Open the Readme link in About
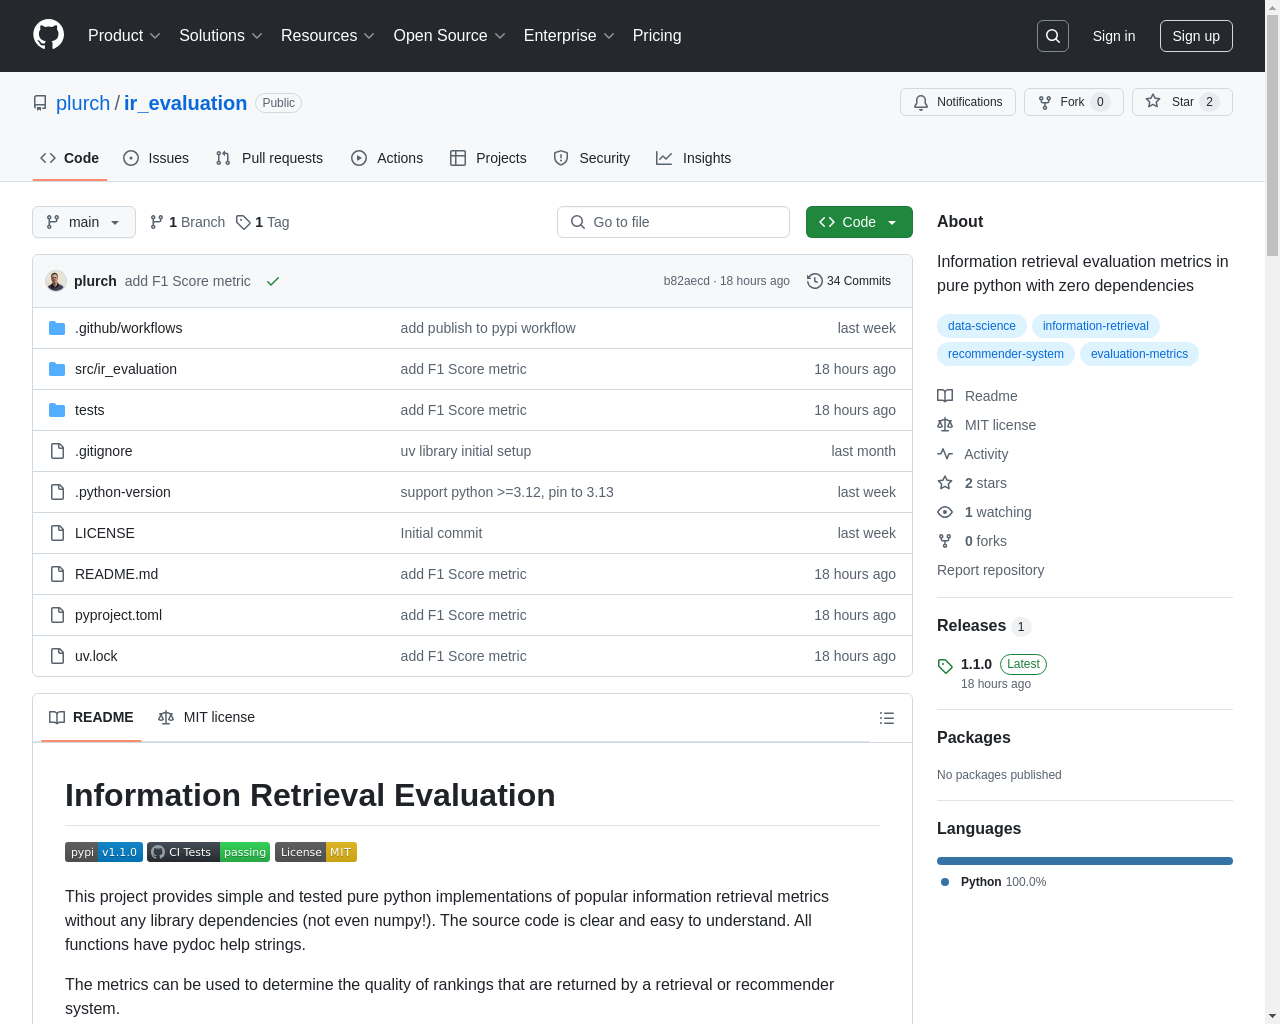 [977, 396]
